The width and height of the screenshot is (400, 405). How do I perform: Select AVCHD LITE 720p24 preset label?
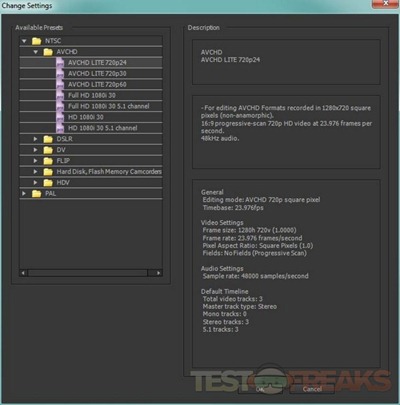[97, 63]
